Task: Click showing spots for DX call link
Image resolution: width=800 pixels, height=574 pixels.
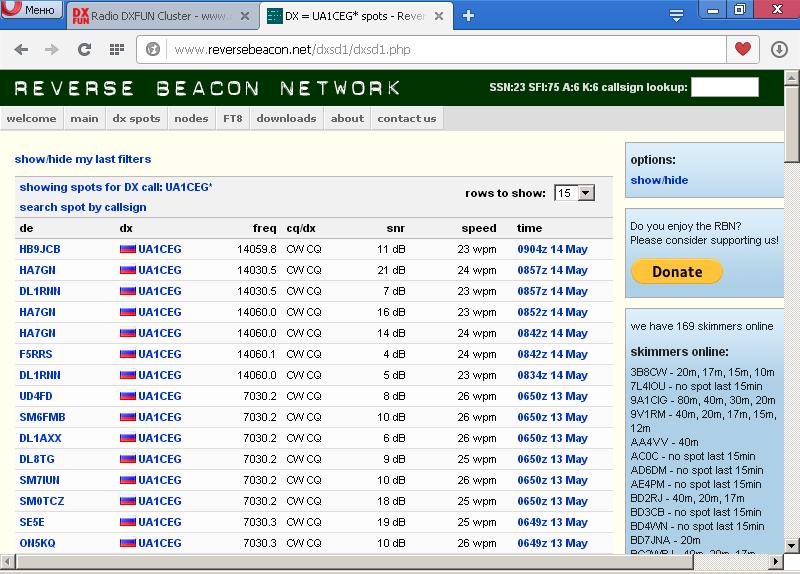Action: (x=116, y=187)
